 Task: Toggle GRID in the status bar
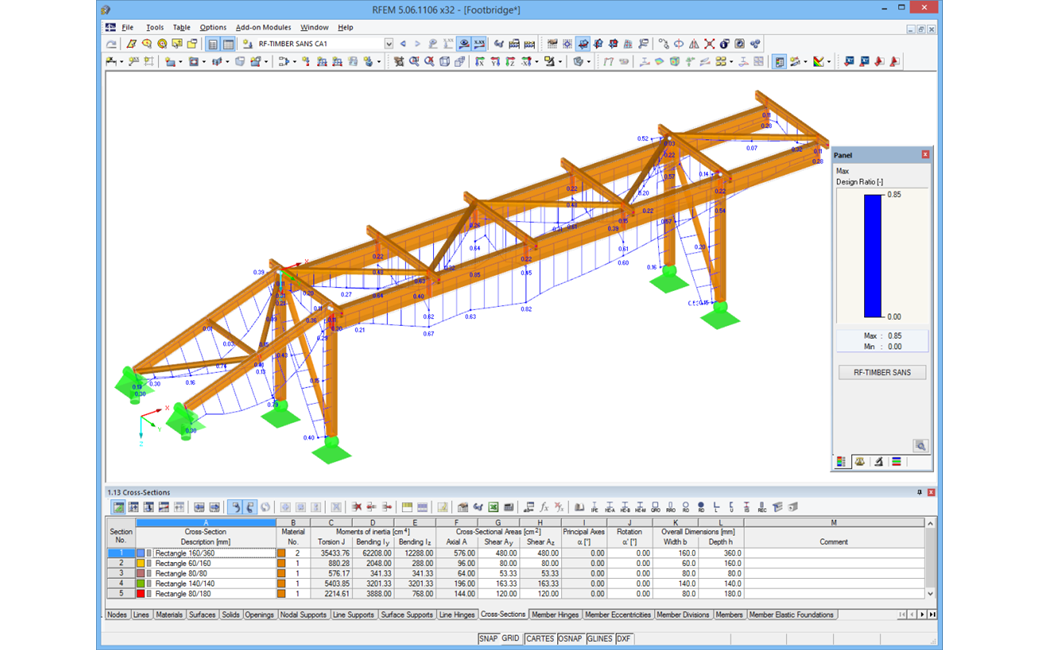click(x=512, y=638)
